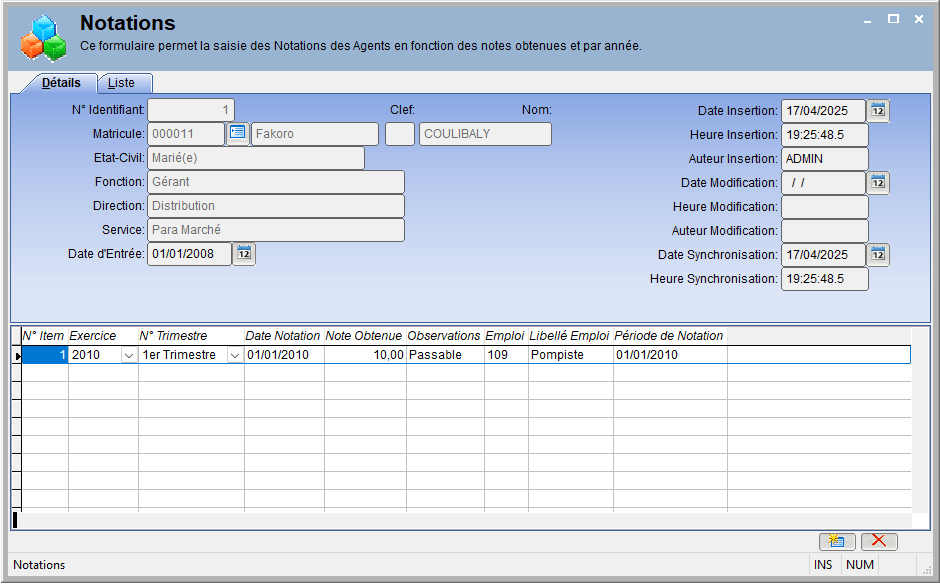Maximize the Notations window
Image resolution: width=940 pixels, height=585 pixels.
click(893, 19)
